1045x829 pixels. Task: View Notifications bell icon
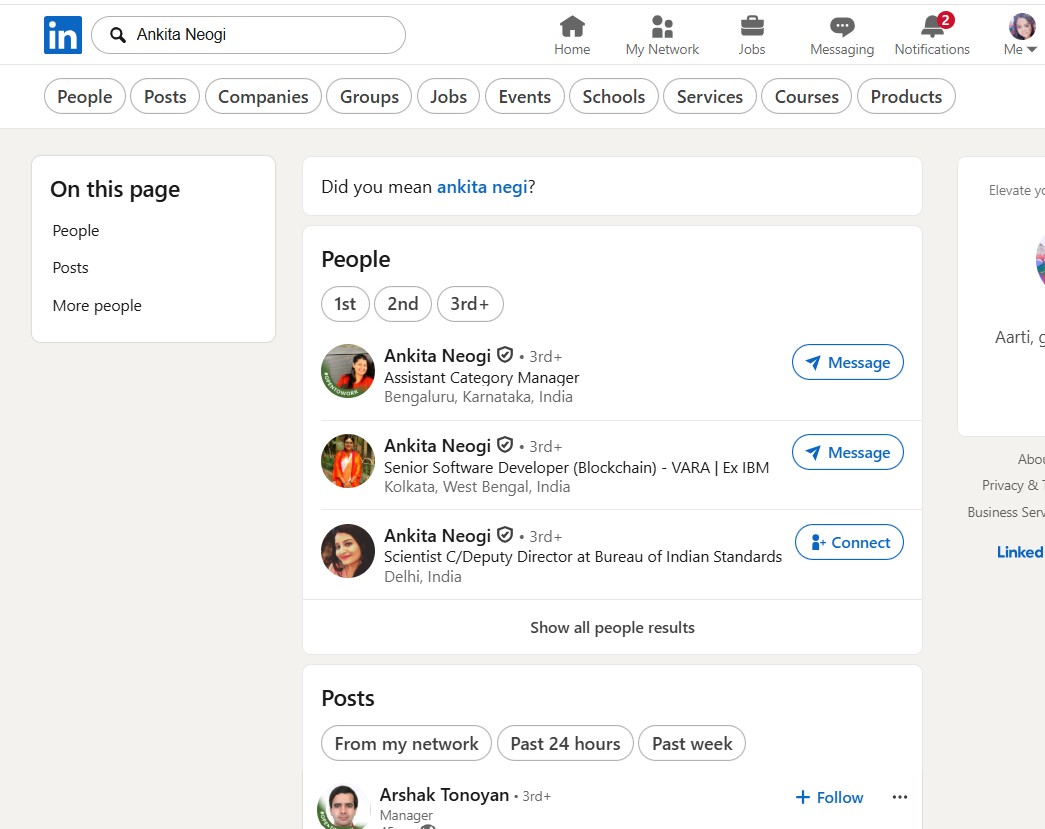click(932, 27)
